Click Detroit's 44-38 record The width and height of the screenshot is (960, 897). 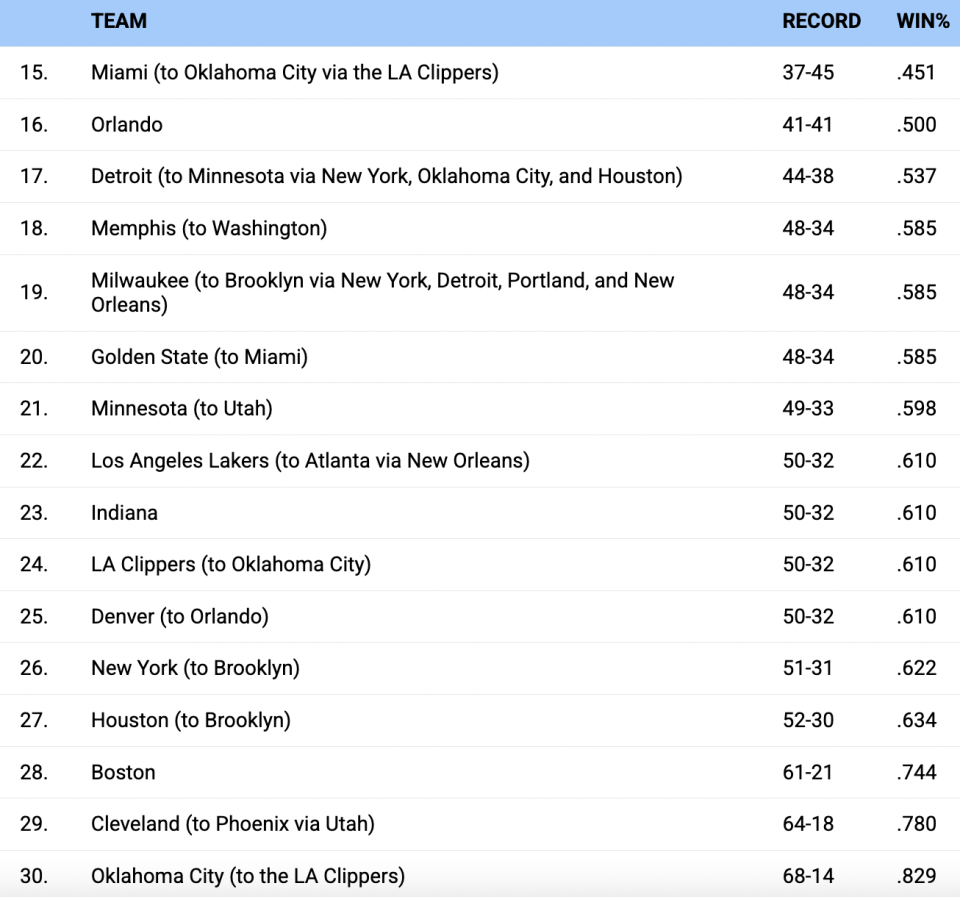(808, 176)
